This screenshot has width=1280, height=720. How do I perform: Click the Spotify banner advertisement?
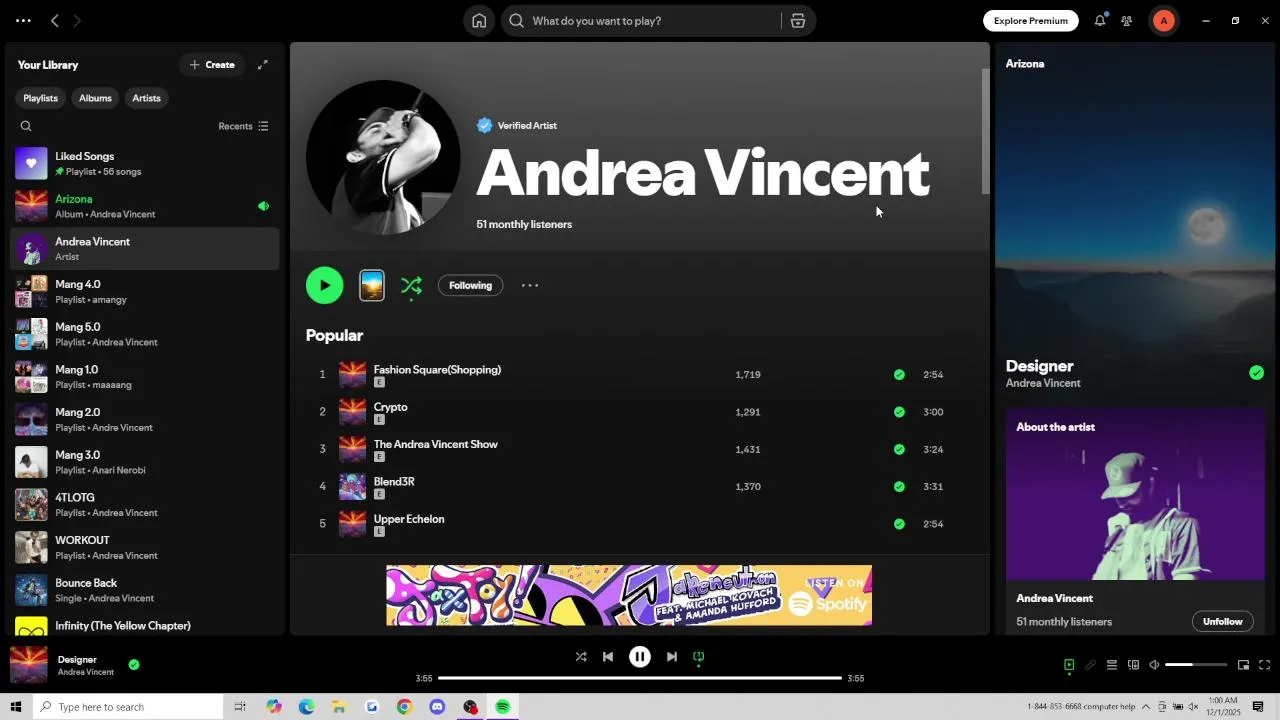coord(629,595)
